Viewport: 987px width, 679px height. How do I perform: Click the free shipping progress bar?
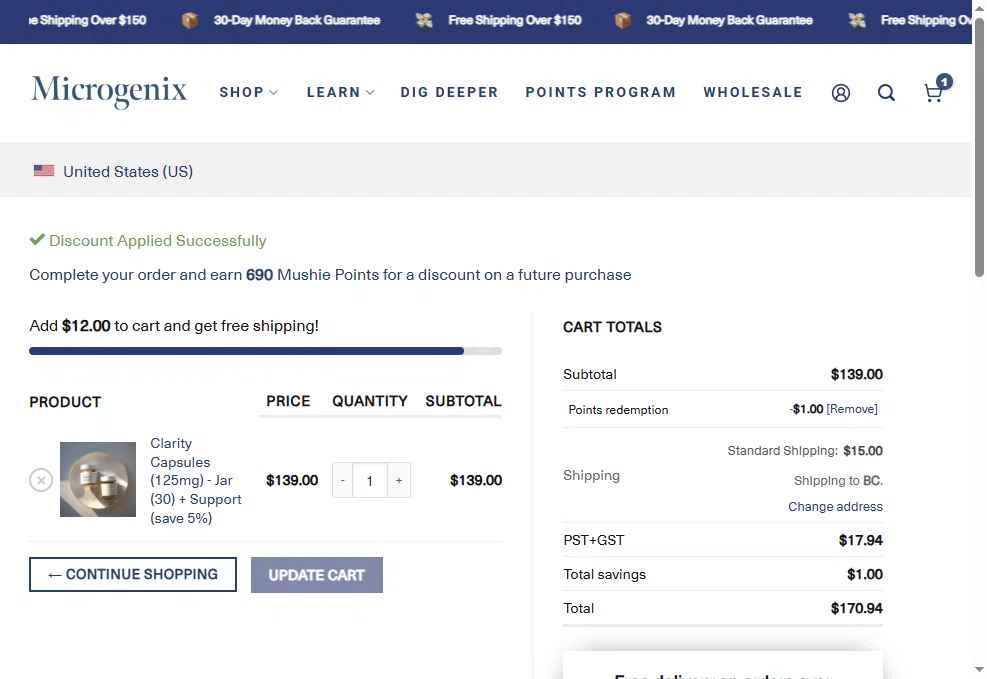[265, 351]
